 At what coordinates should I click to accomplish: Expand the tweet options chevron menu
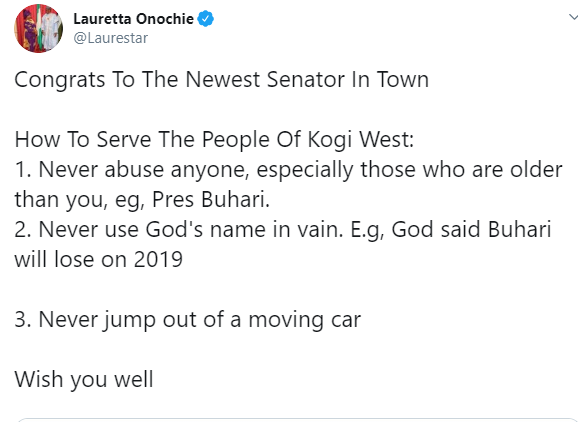pos(573,17)
